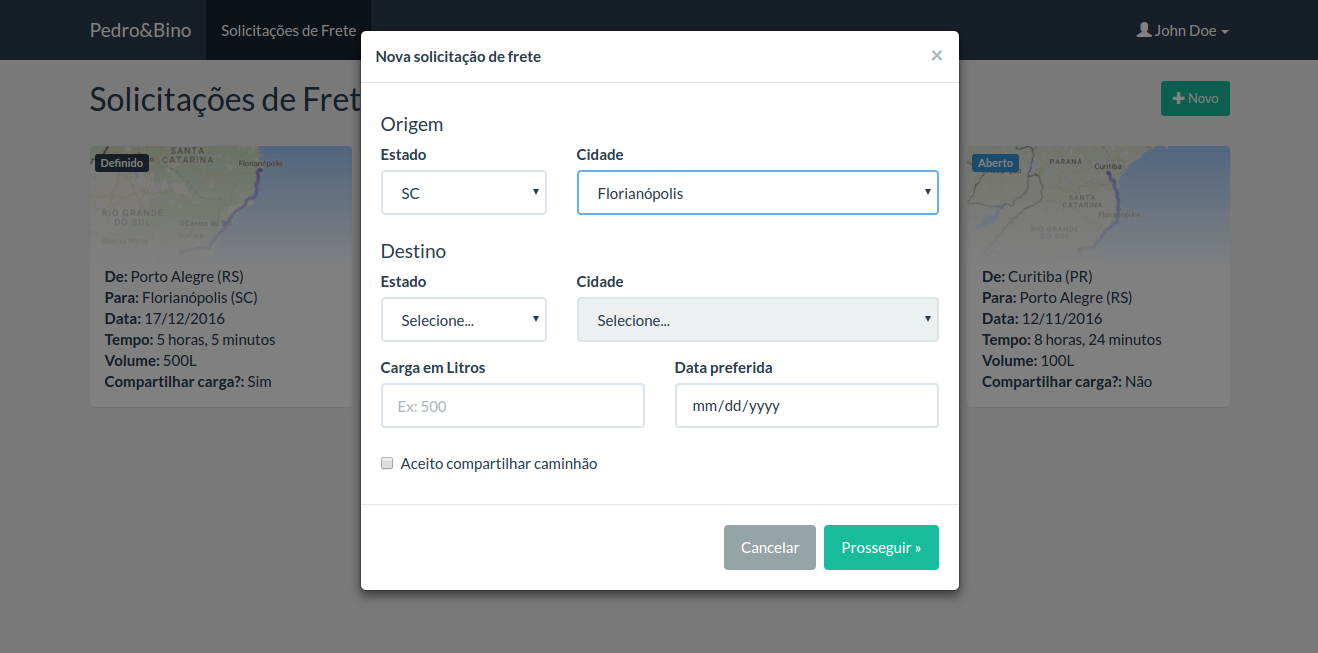Open the destination Cidade dropdown

click(757, 320)
